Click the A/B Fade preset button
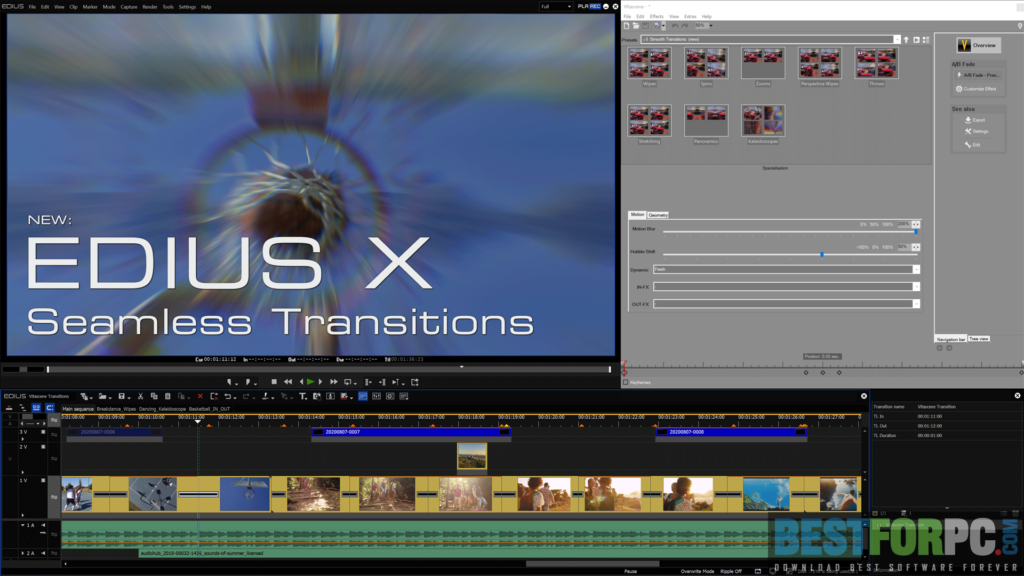This screenshot has width=1024, height=576. [x=978, y=75]
